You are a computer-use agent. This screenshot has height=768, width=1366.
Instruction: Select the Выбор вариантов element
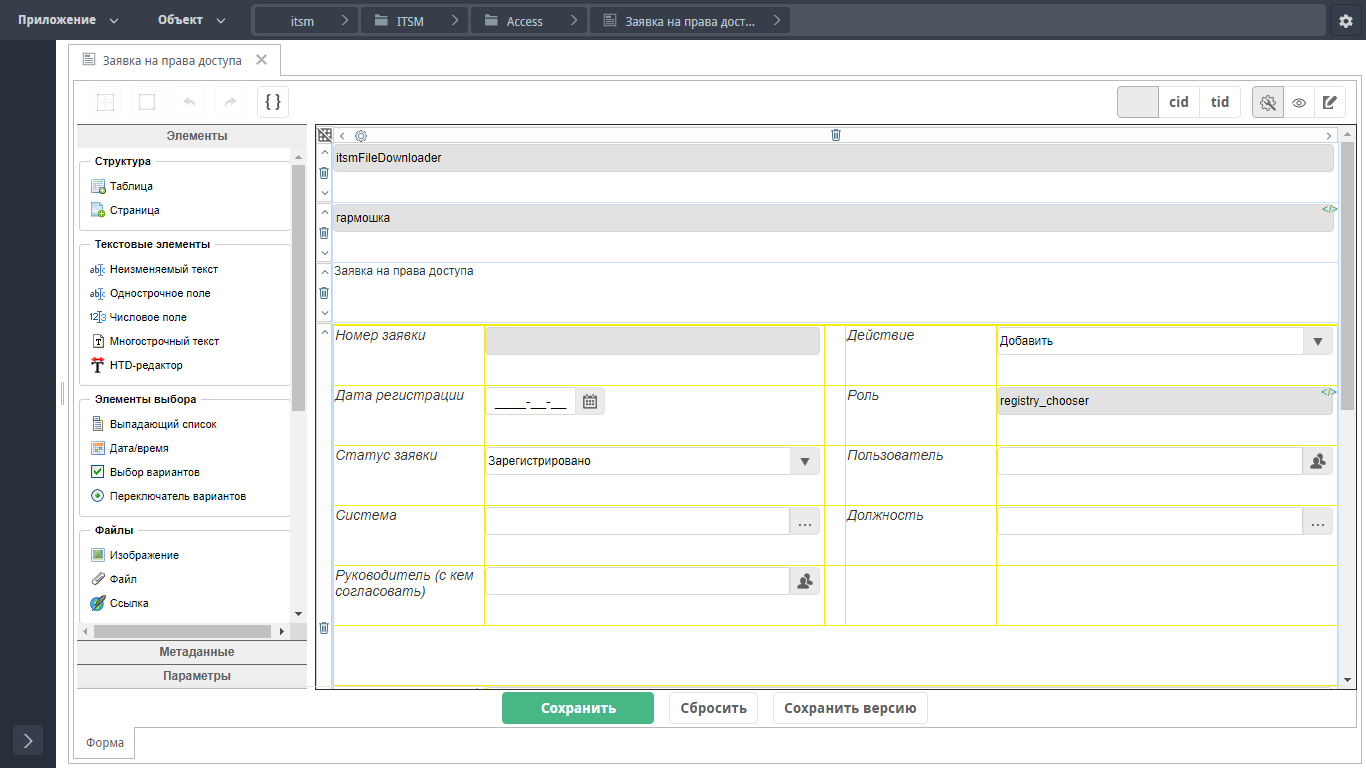coord(145,472)
